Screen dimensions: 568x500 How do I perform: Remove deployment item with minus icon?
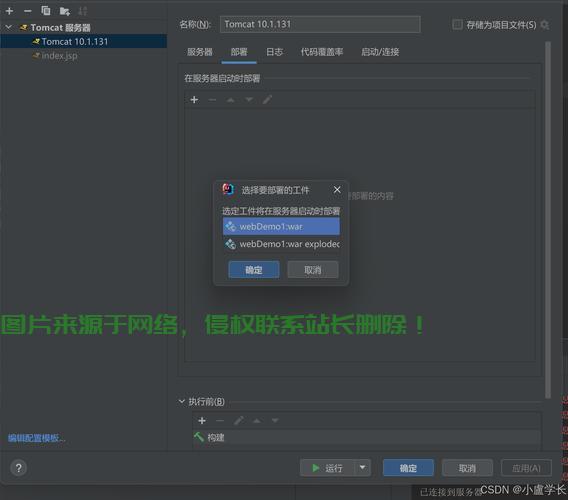point(212,100)
